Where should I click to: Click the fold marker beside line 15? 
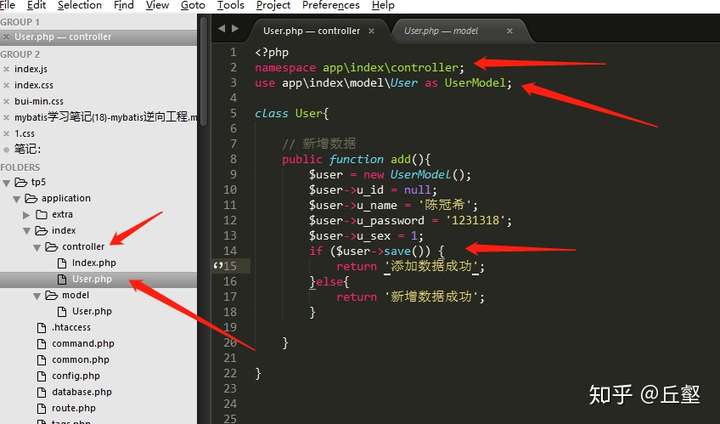218,266
